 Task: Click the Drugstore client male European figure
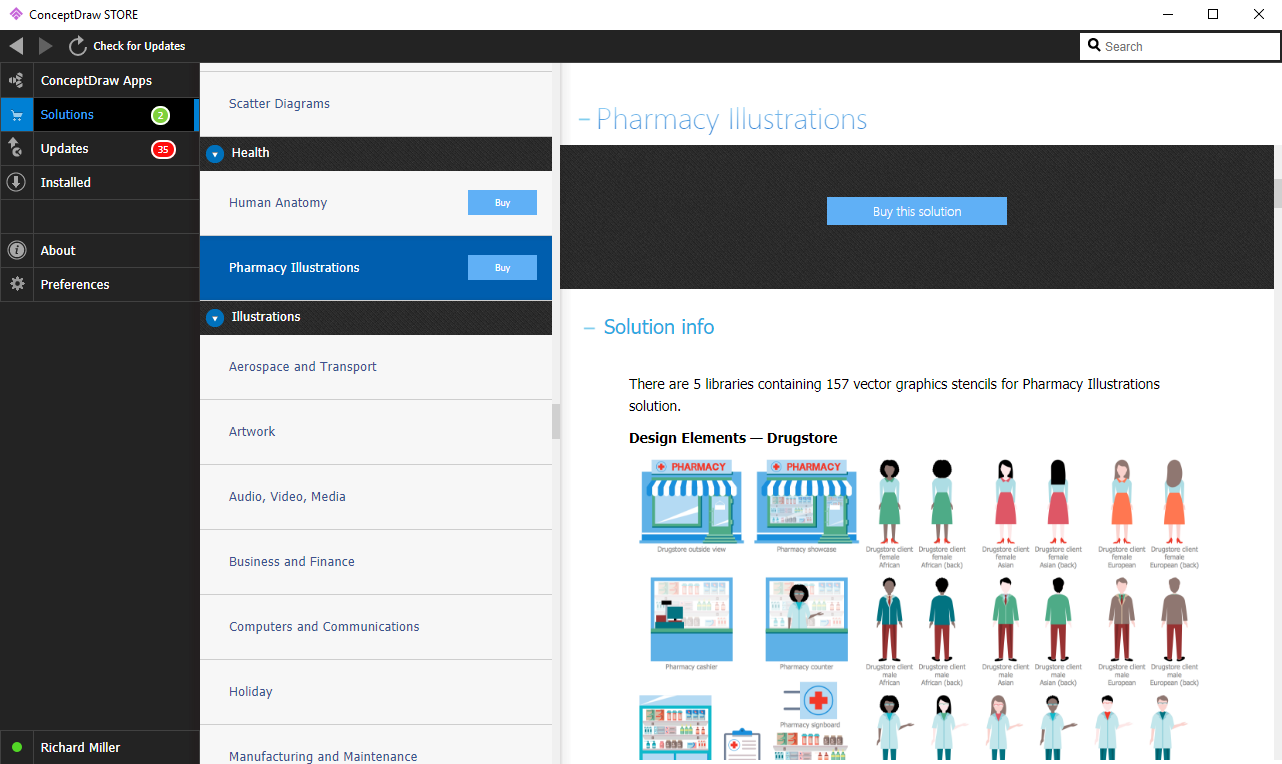(x=1122, y=619)
